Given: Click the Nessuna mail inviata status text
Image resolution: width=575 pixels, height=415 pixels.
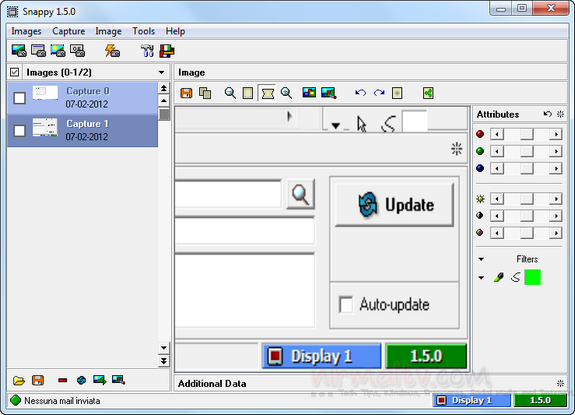Looking at the screenshot, I should (62, 401).
